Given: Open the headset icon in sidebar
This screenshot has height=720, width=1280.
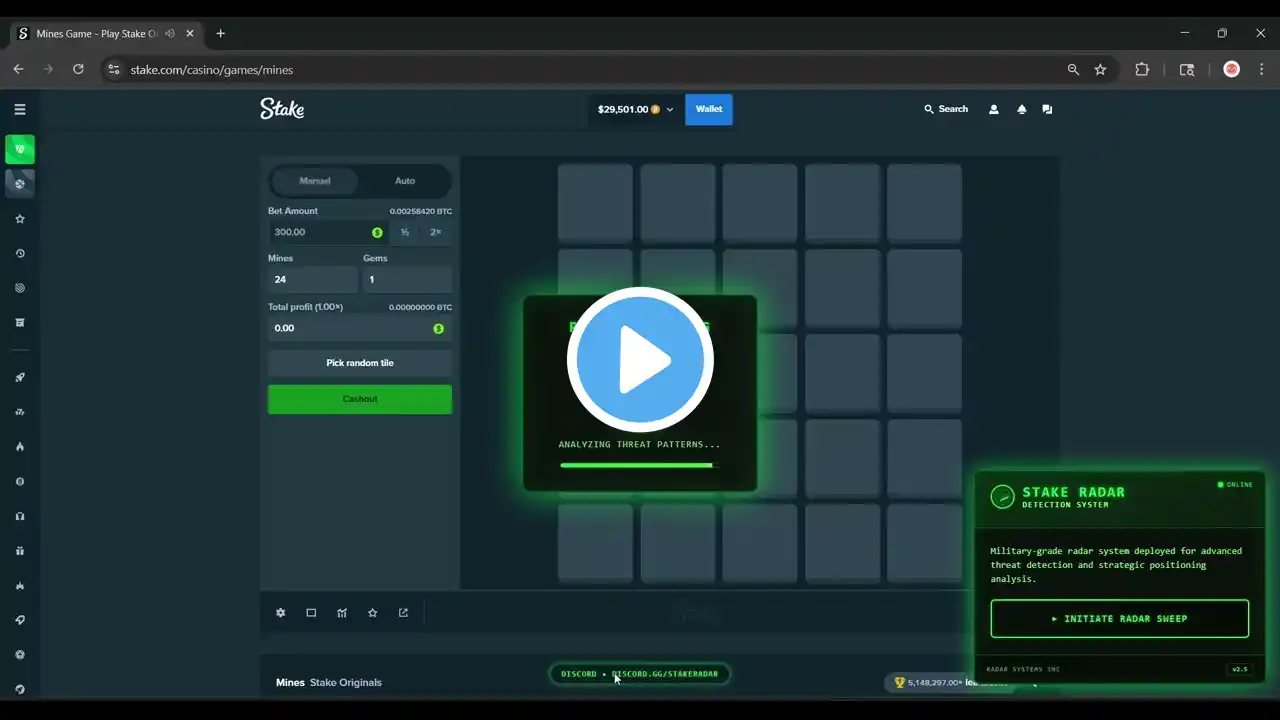Looking at the screenshot, I should point(20,516).
